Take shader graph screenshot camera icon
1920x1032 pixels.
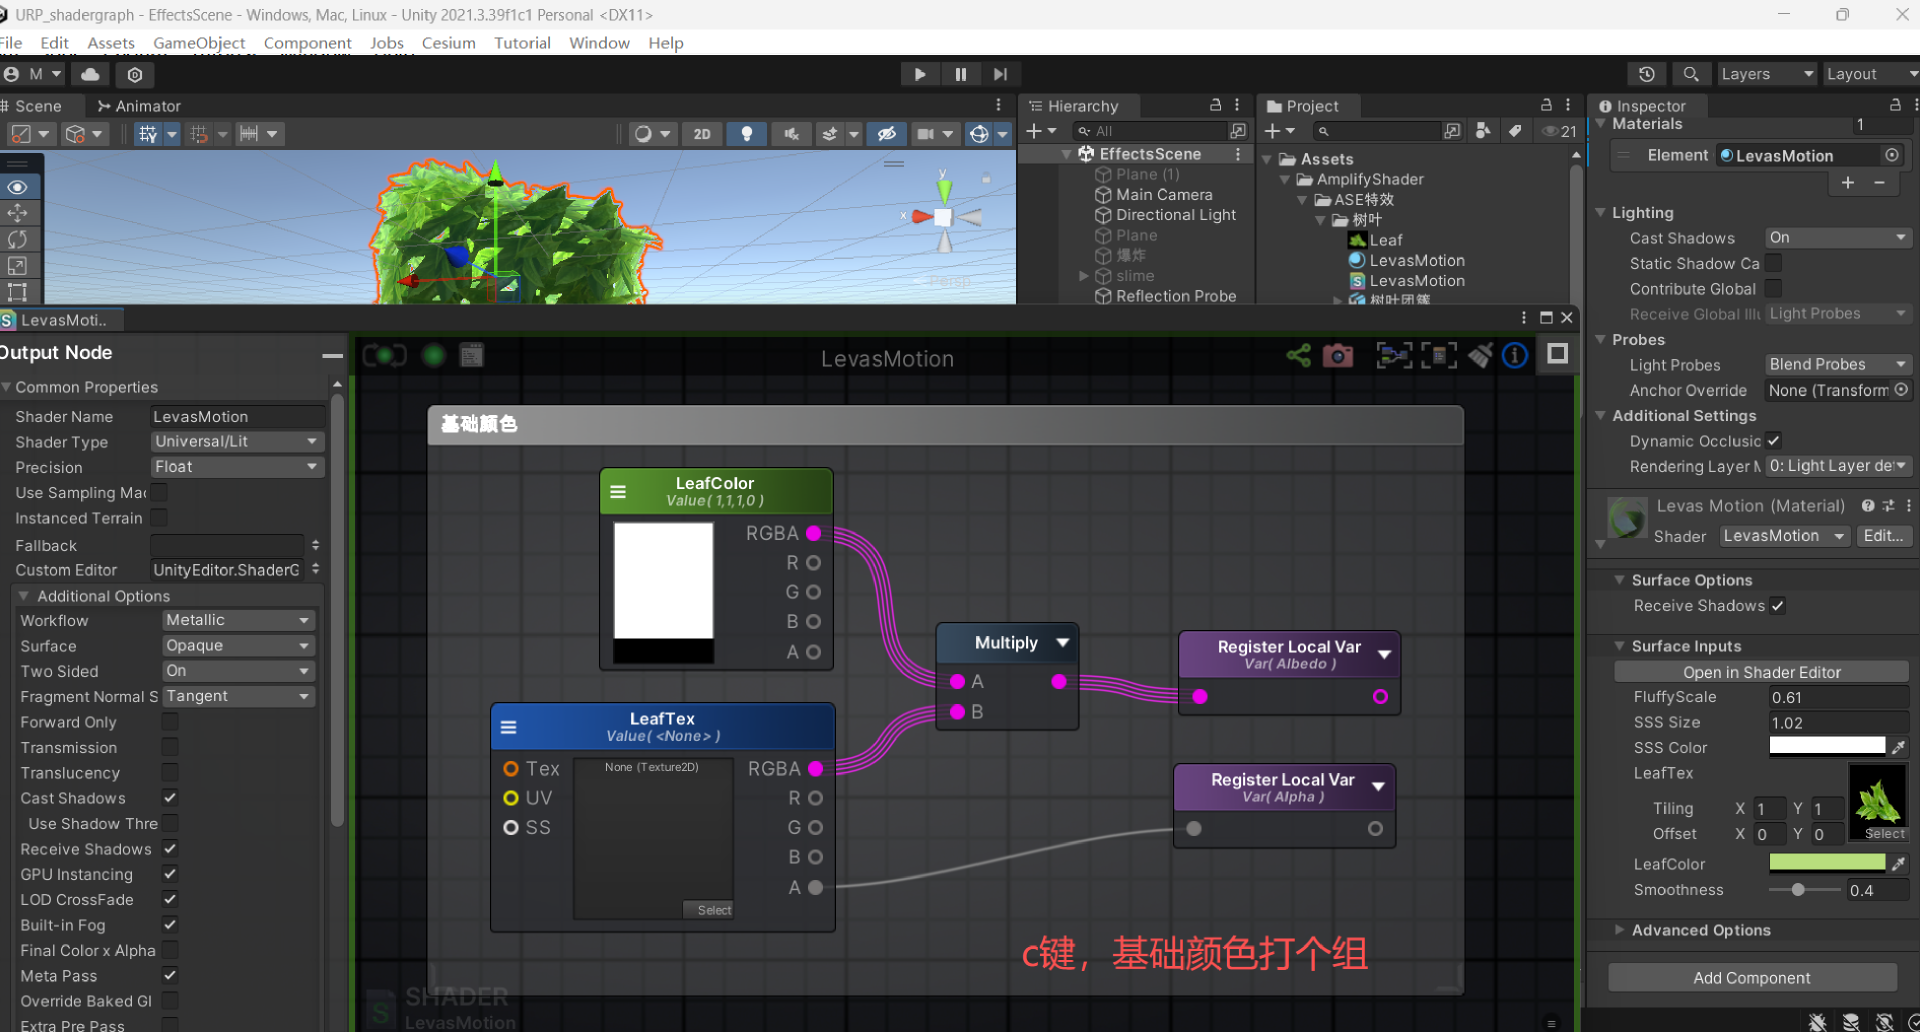click(1338, 355)
